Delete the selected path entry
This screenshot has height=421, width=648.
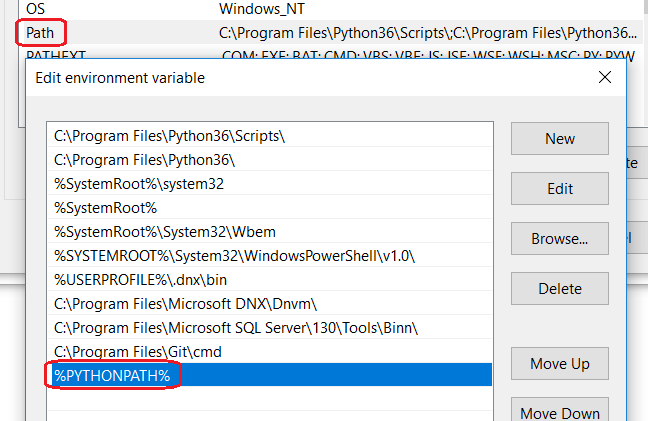560,289
